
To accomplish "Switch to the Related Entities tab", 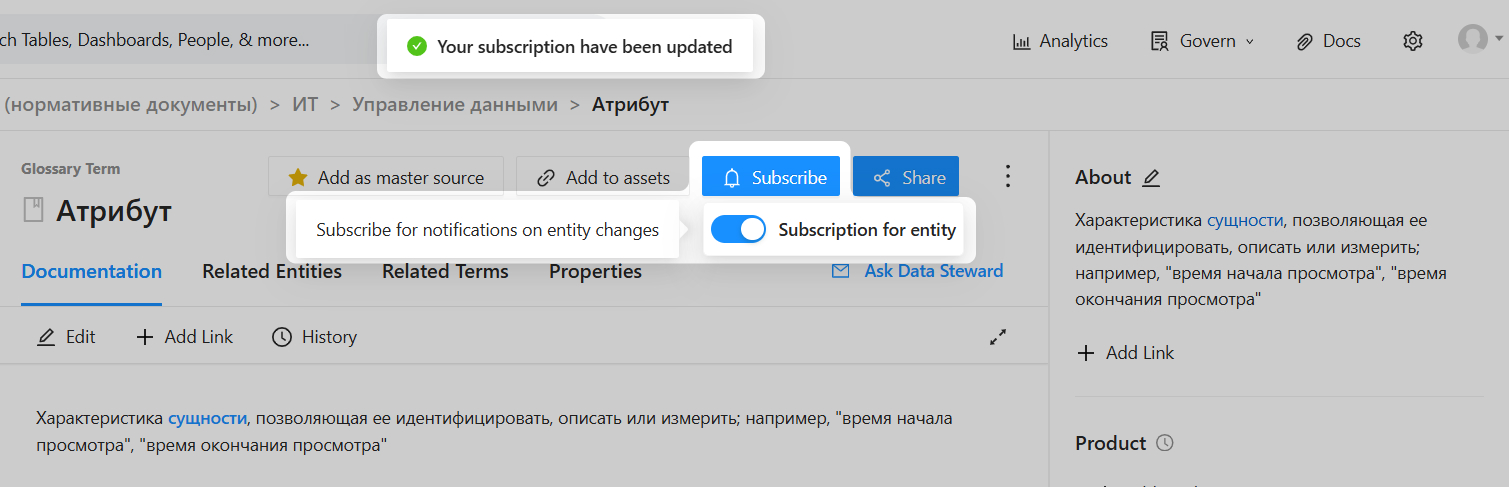I will tap(272, 271).
